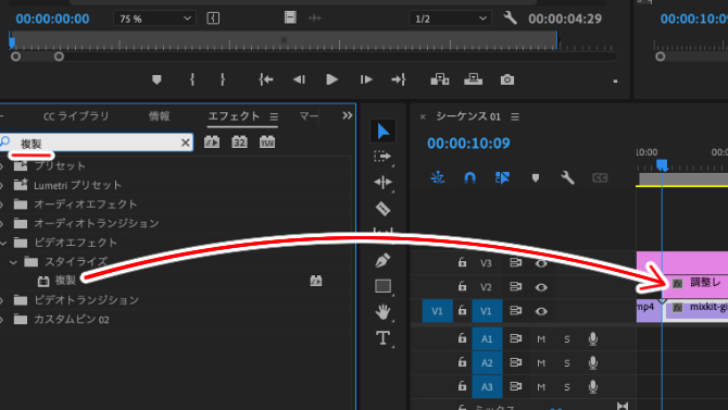Click the Rectangle tool
The height and width of the screenshot is (410, 728).
[x=383, y=286]
